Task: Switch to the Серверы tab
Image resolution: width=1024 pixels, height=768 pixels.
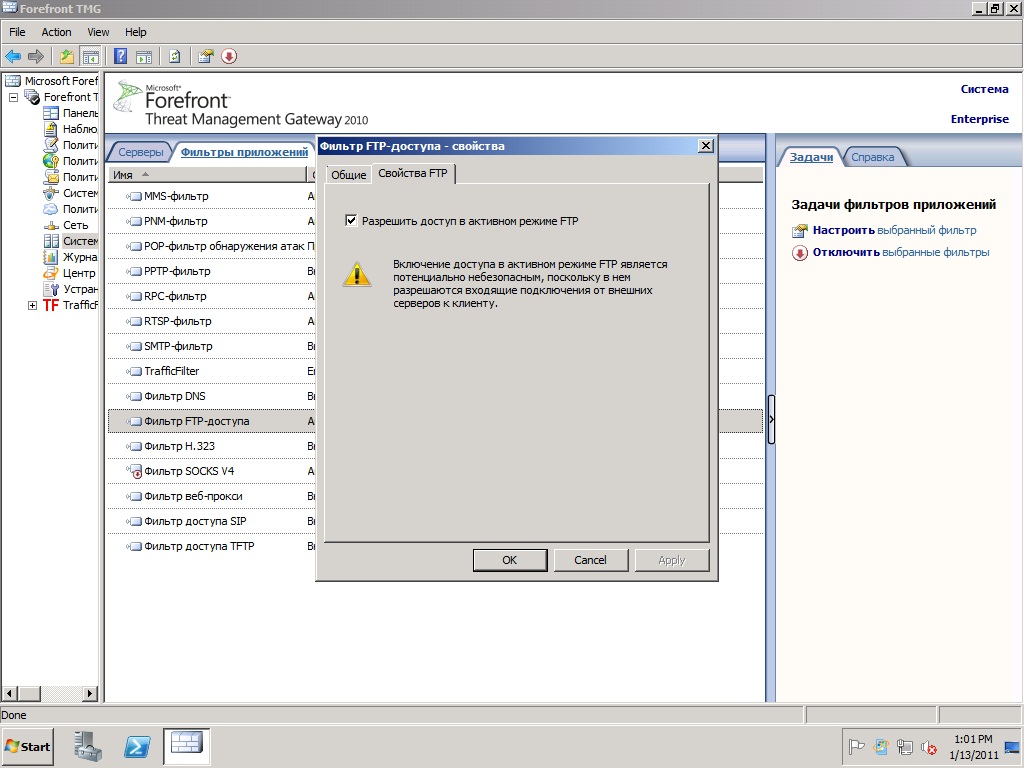Action: 140,152
